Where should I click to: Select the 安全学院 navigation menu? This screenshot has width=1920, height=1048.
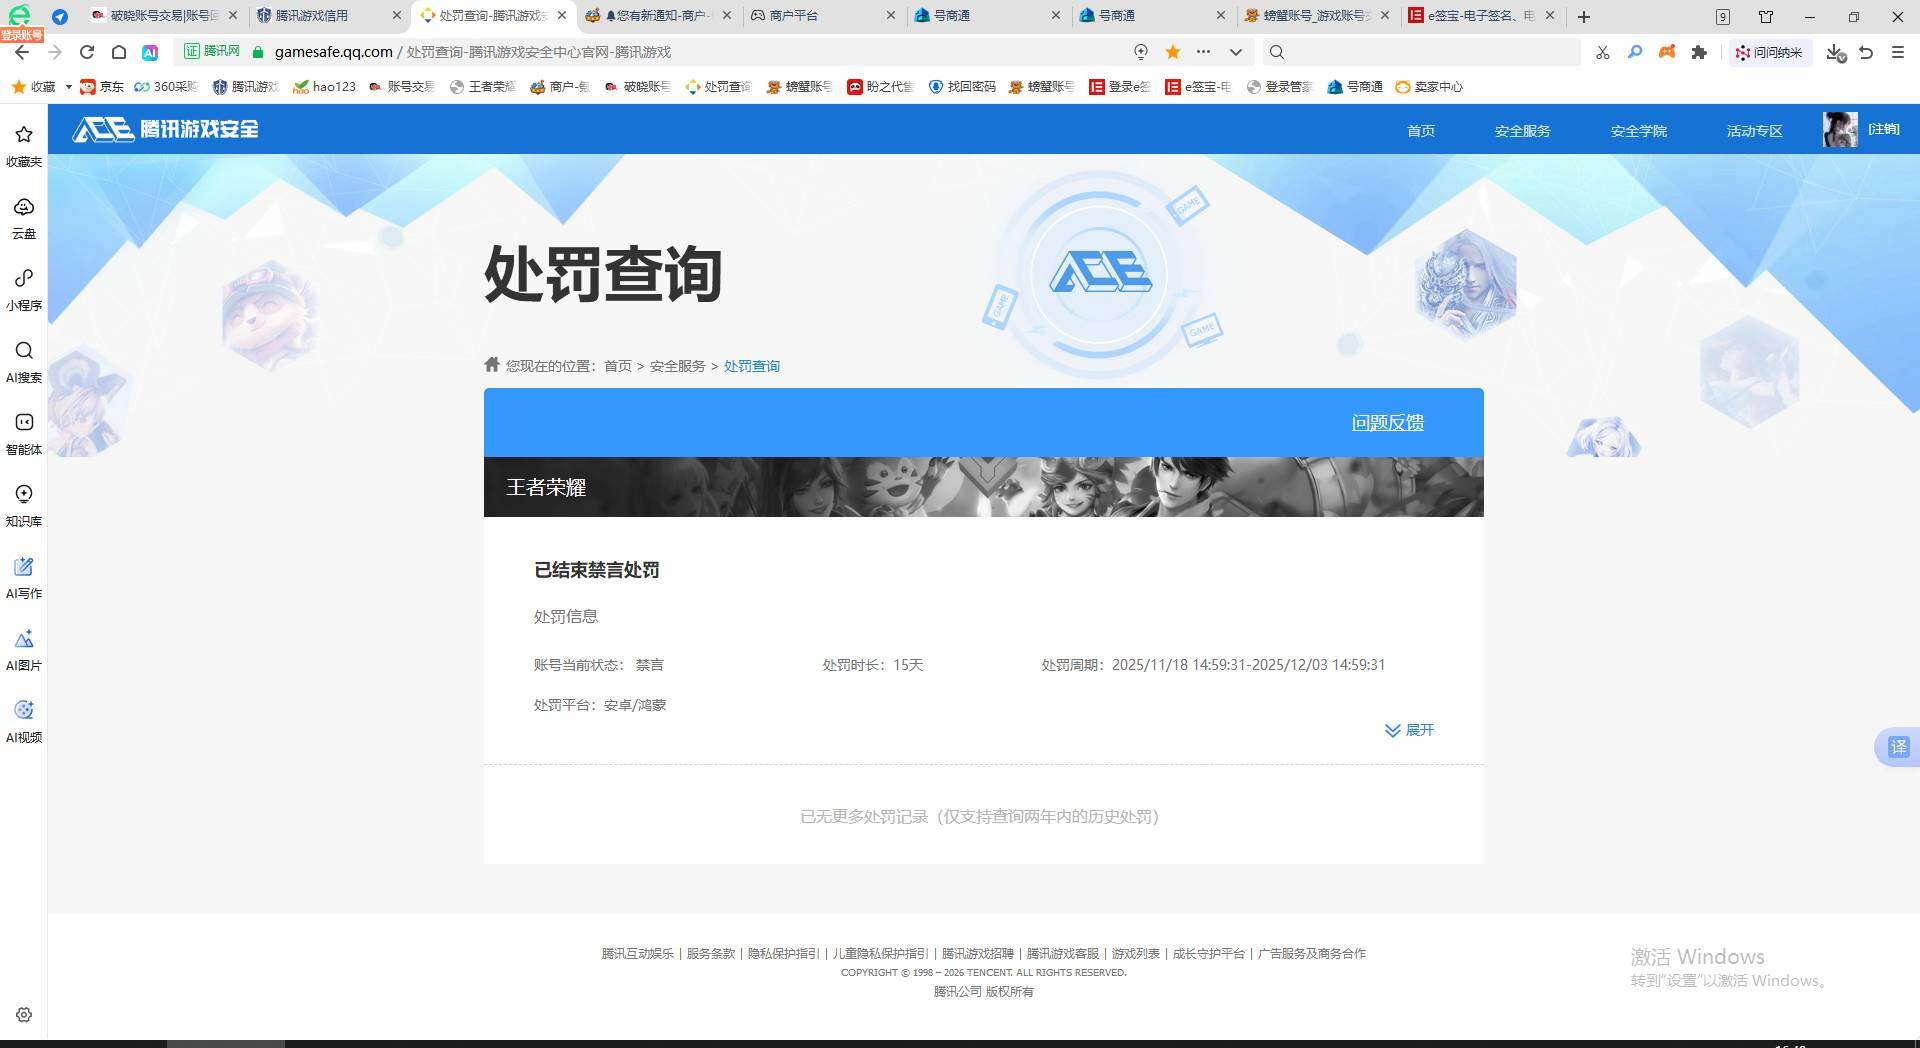coord(1638,130)
